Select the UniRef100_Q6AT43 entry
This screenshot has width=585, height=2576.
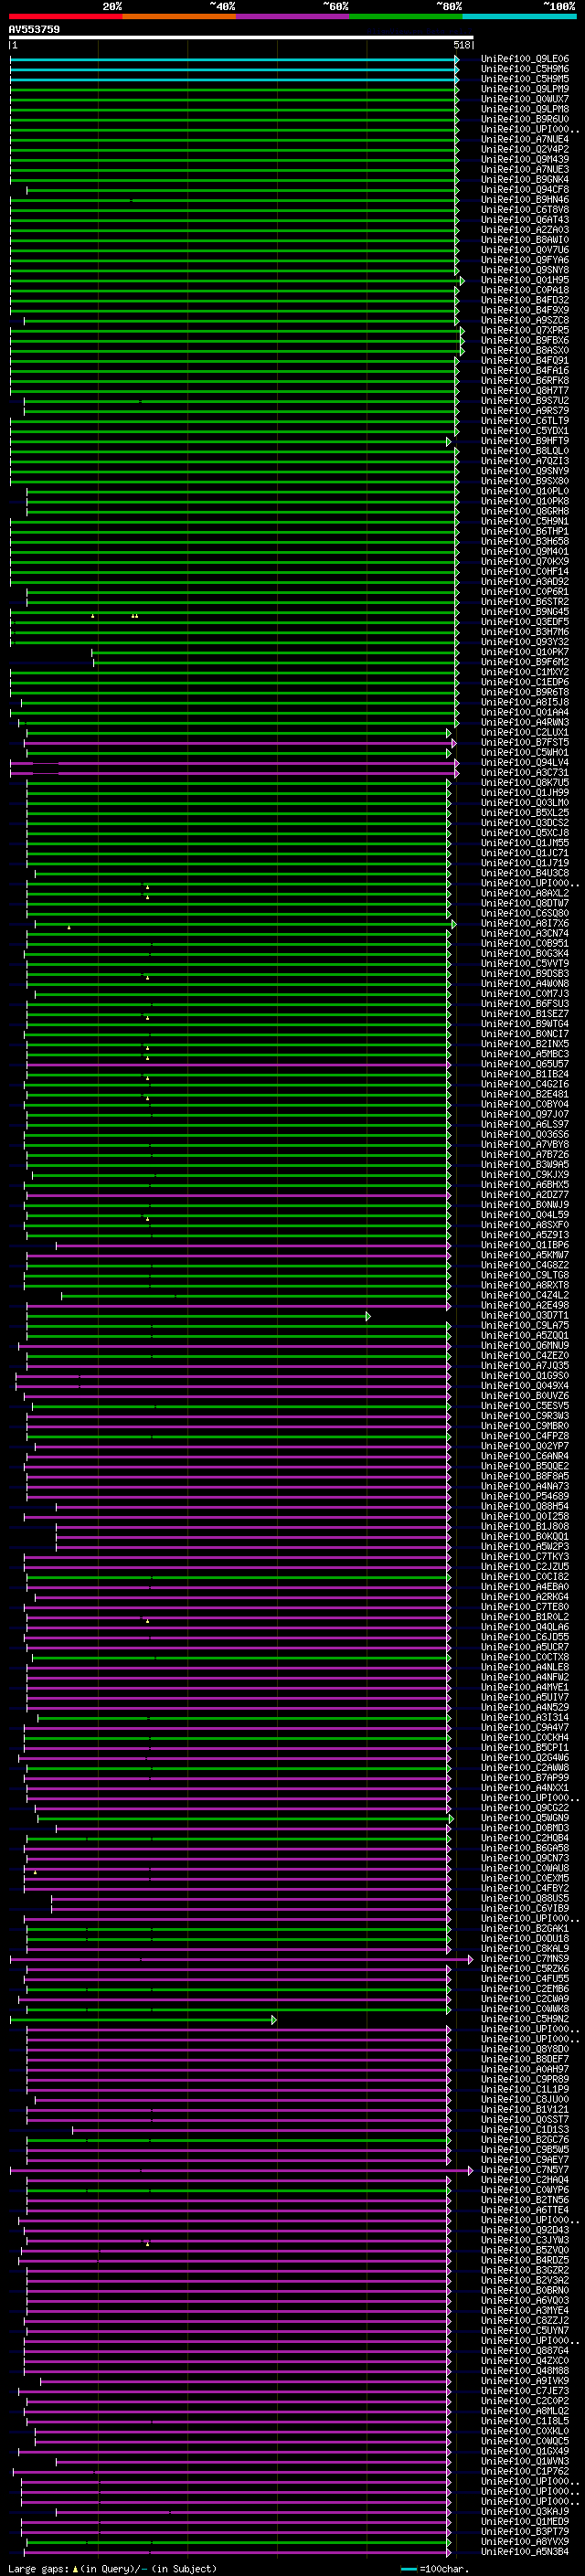point(525,220)
